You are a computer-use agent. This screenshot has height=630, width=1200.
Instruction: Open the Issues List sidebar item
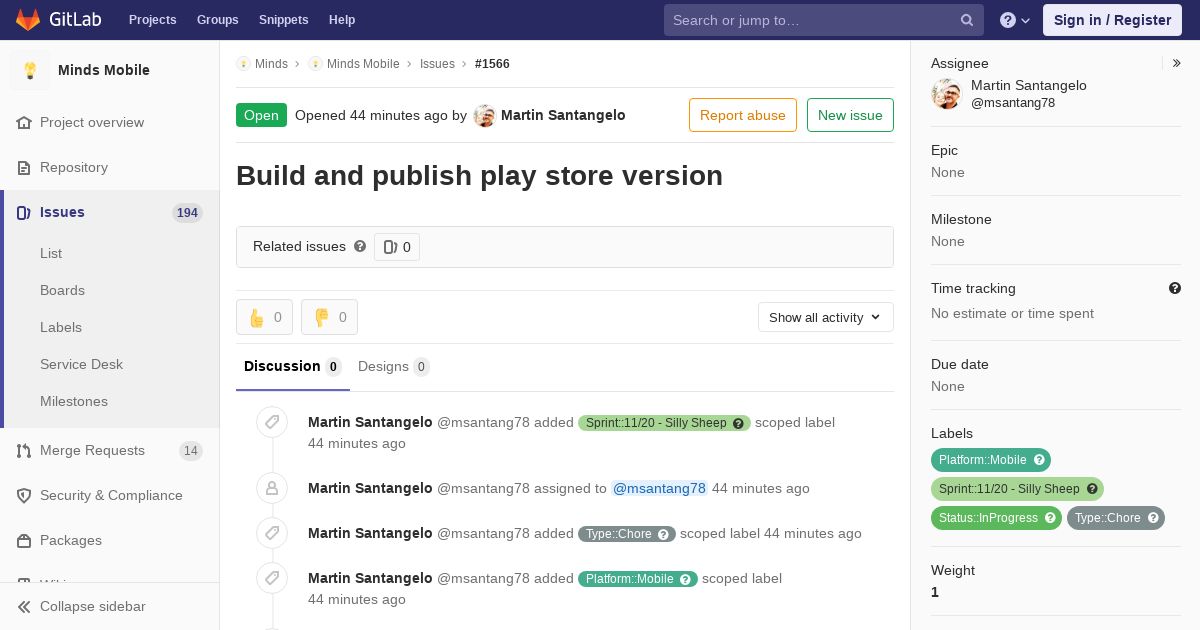[x=51, y=253]
